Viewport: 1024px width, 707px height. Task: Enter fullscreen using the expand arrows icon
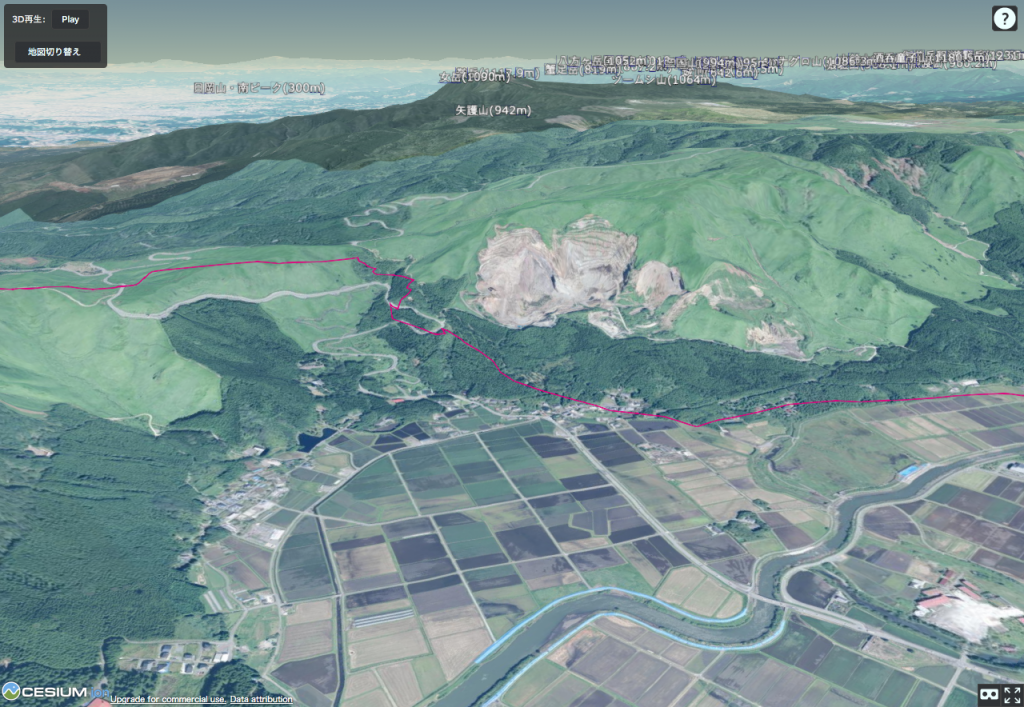(1012, 694)
